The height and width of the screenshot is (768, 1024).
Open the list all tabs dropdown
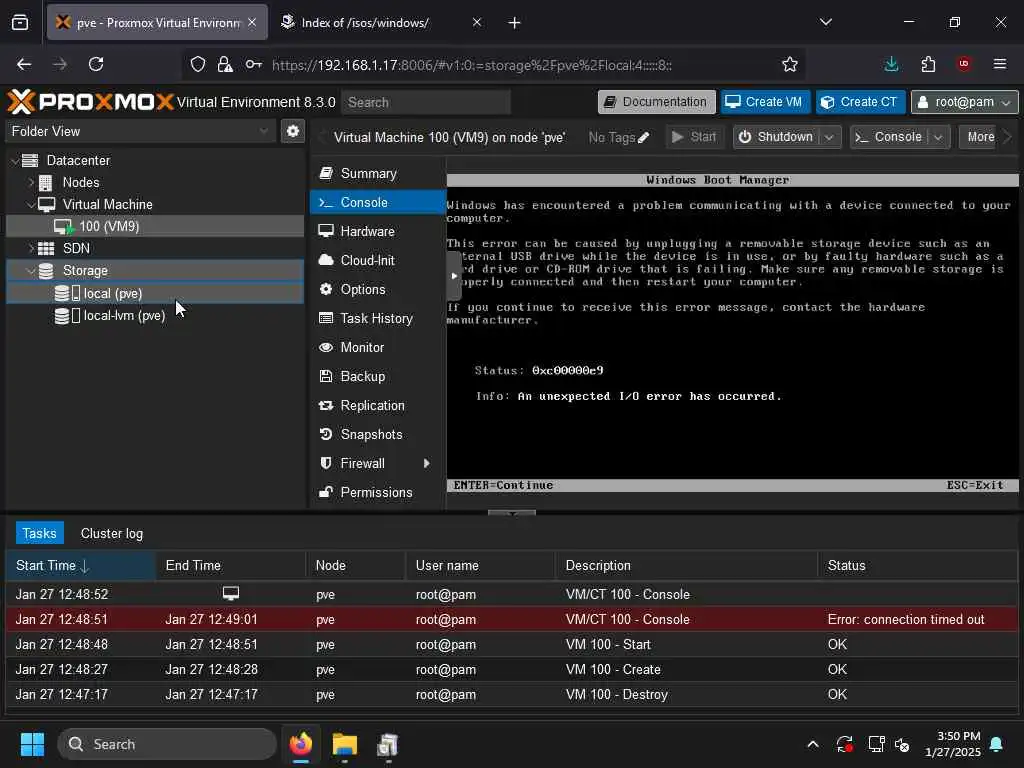coord(825,22)
